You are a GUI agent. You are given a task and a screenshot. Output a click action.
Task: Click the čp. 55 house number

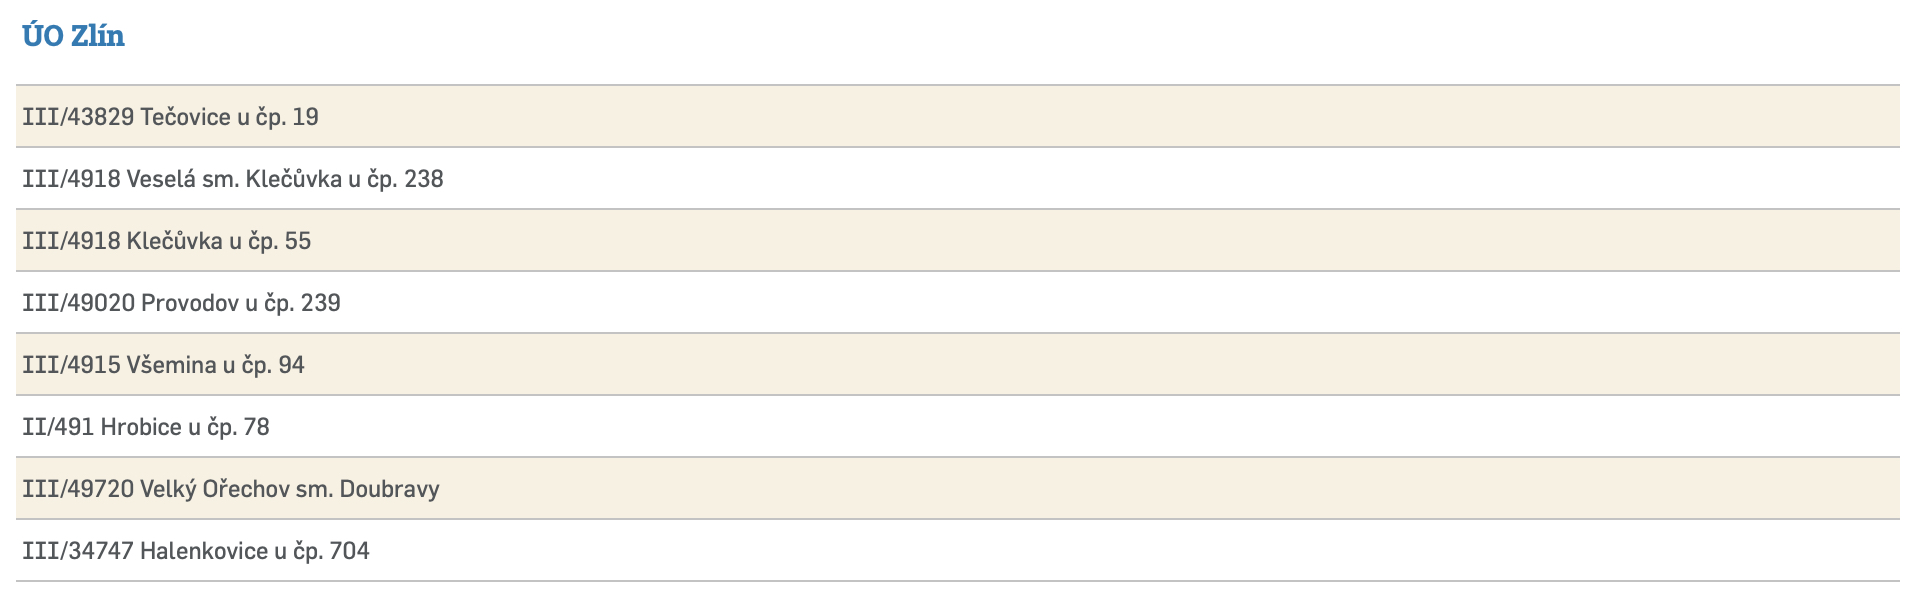280,241
